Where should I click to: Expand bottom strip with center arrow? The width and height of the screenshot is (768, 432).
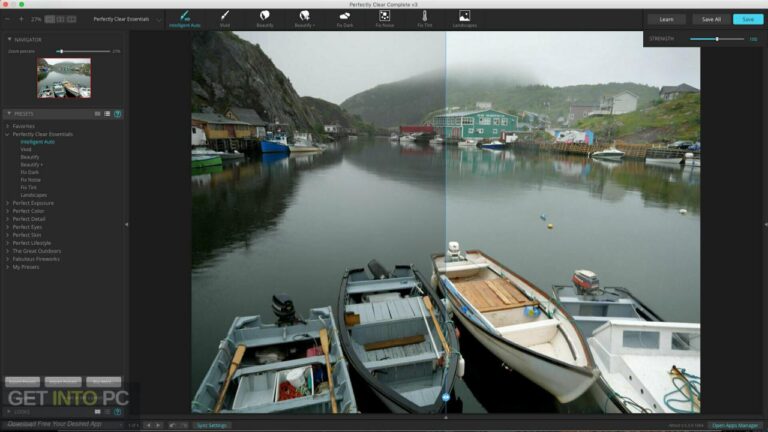pyautogui.click(x=446, y=417)
